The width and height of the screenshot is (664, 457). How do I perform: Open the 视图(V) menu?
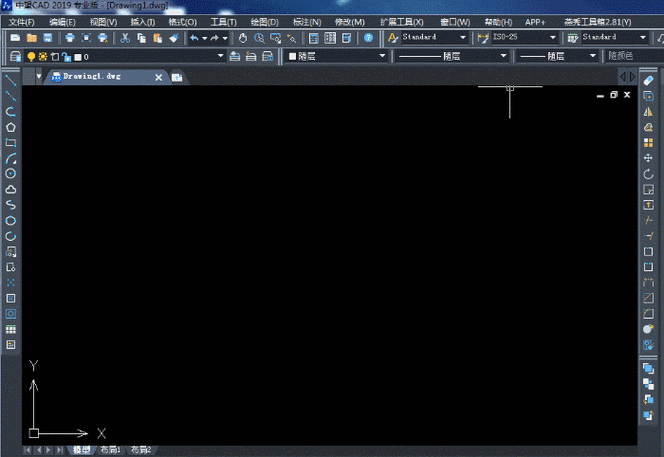pos(103,22)
